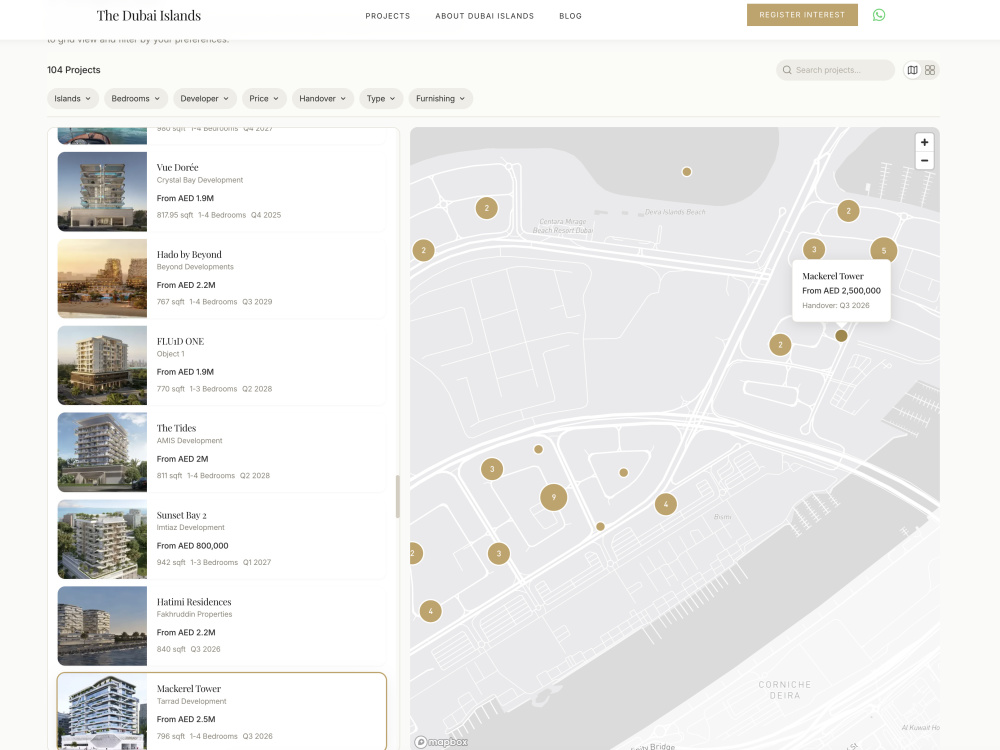The image size is (1000, 750).
Task: Open About Dubai Islands menu item
Action: (x=485, y=16)
